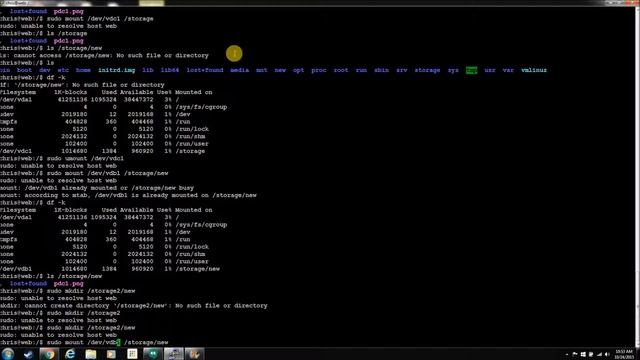This screenshot has height=360, width=640.
Task: Click the srv directory in ls output
Action: (402, 70)
